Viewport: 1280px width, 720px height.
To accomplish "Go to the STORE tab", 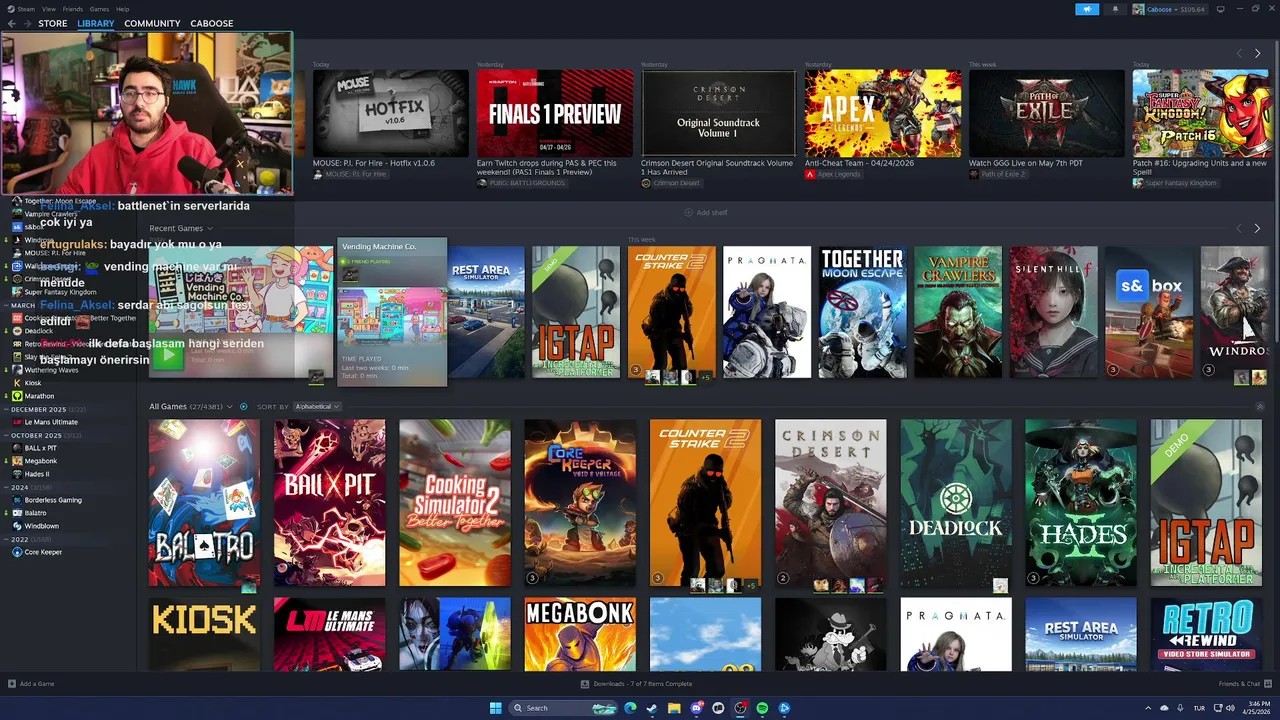I will [x=53, y=23].
